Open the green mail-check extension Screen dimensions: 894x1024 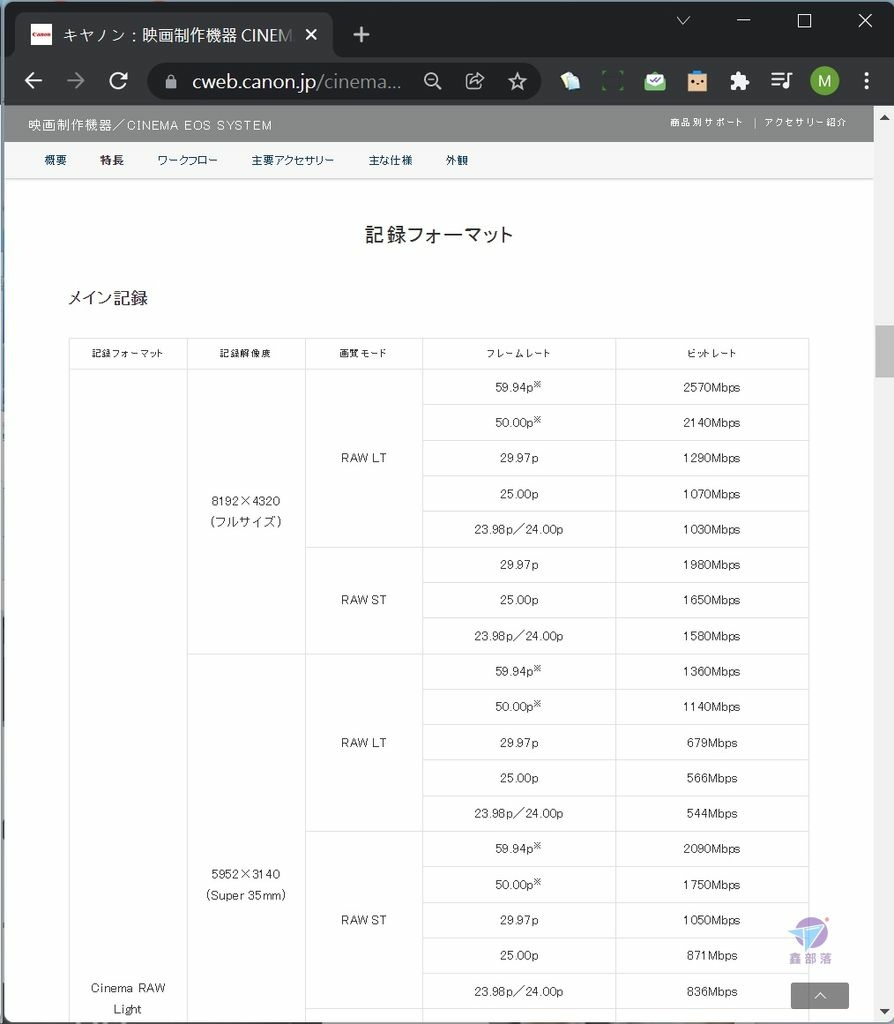click(655, 81)
